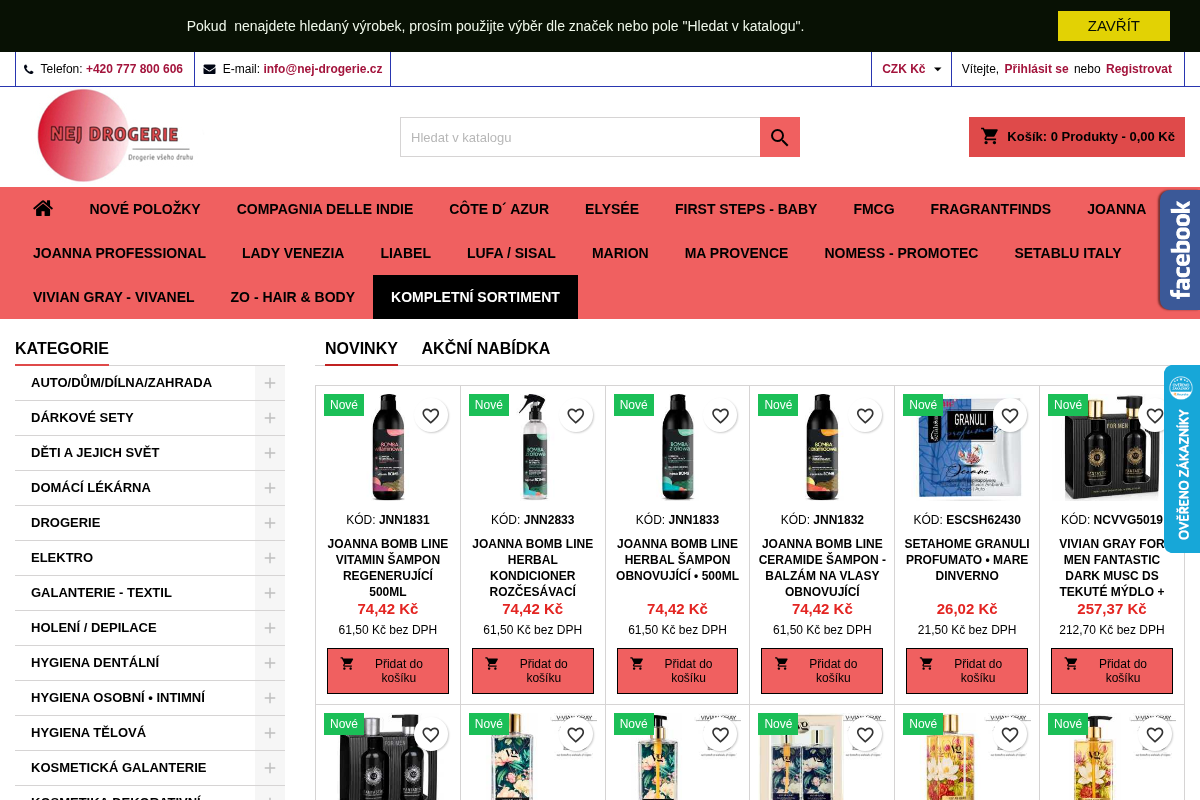The width and height of the screenshot is (1200, 800).
Task: Click the Registrovat link
Action: coord(1139,69)
